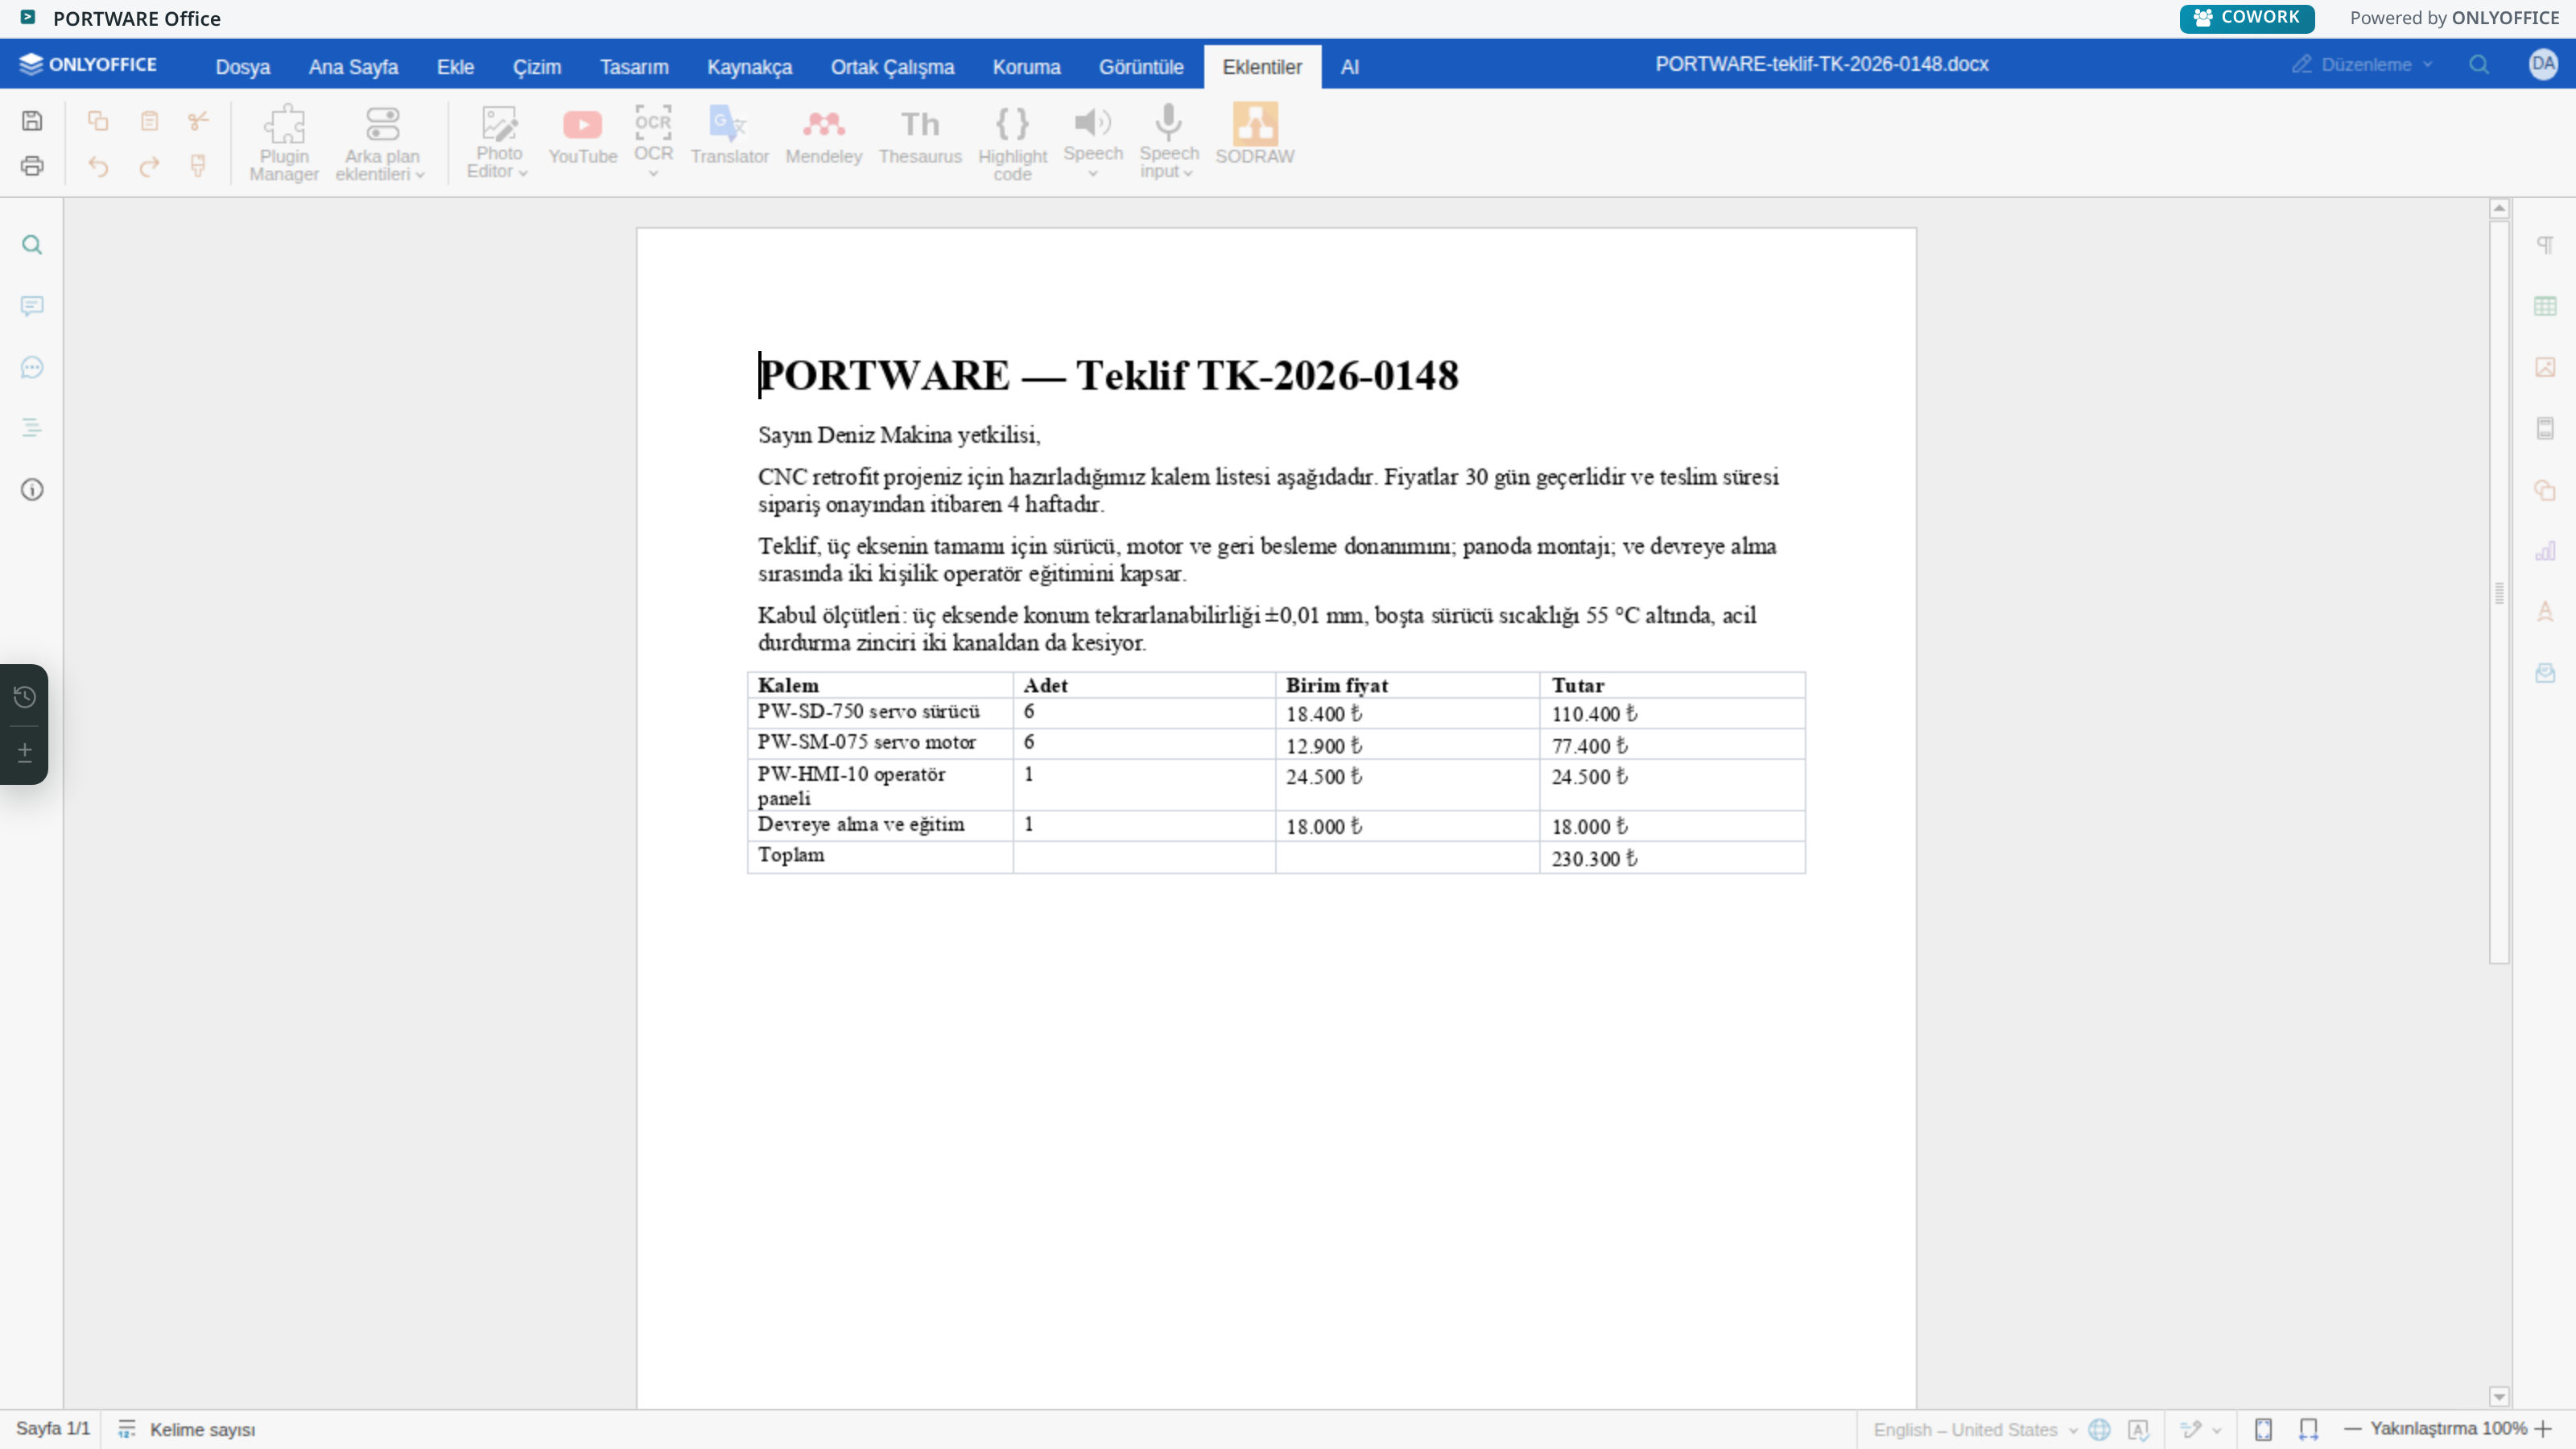2576x1449 pixels.
Task: Start the Speech plugin
Action: pyautogui.click(x=1093, y=143)
